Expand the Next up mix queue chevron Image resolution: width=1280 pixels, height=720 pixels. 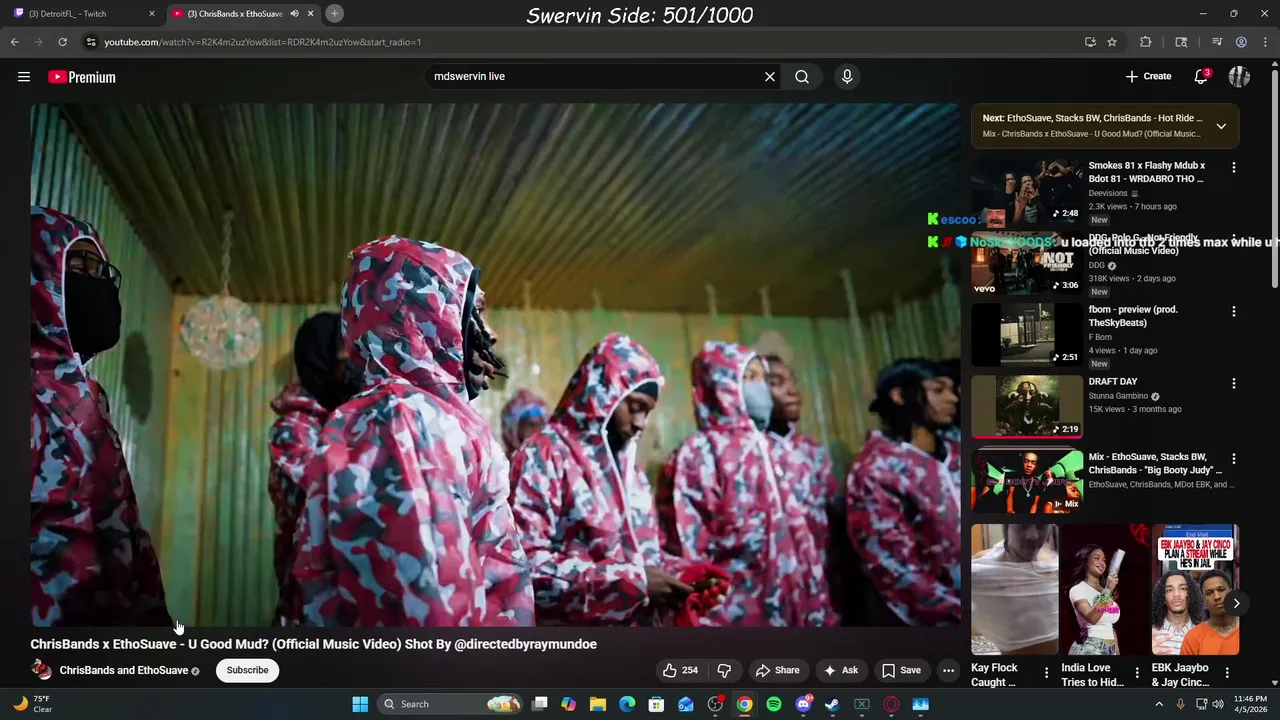coord(1221,126)
